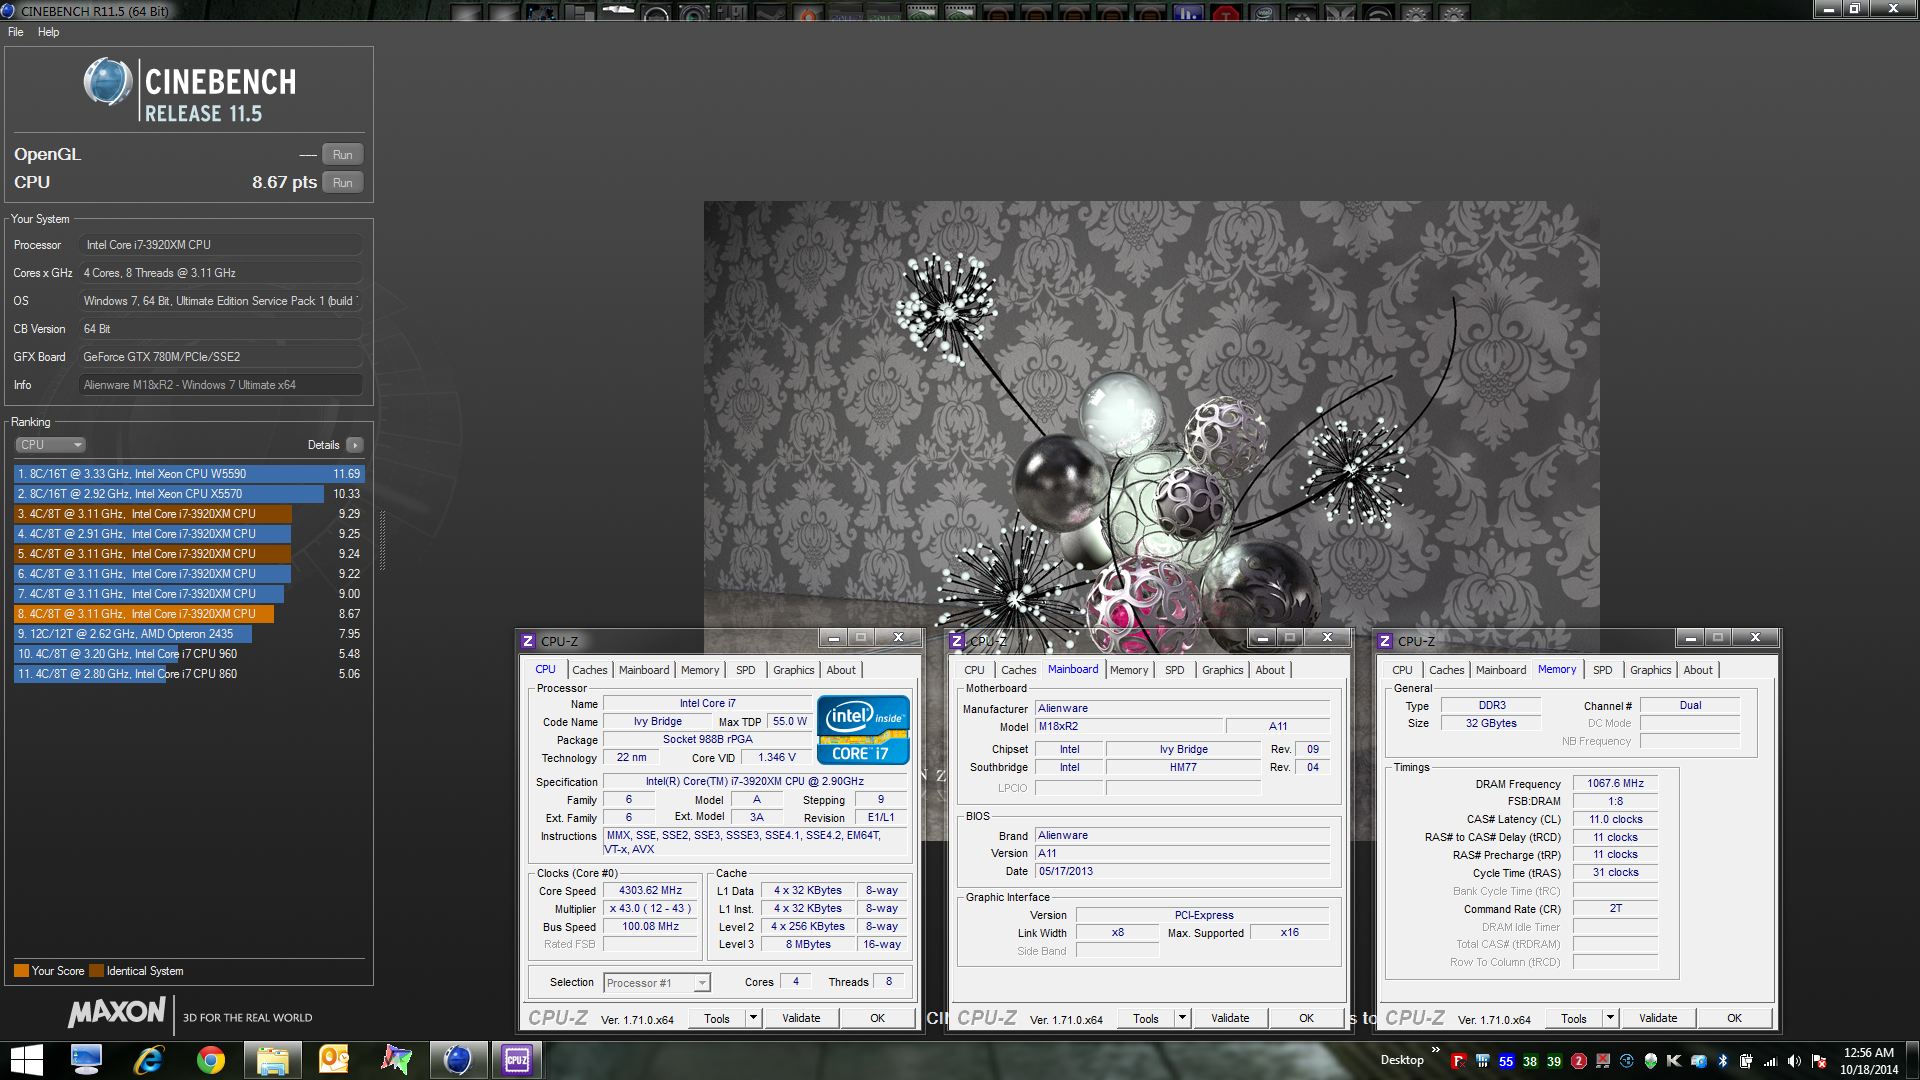1920x1080 pixels.
Task: Open the network signal tray icon
Action: pos(1770,1061)
